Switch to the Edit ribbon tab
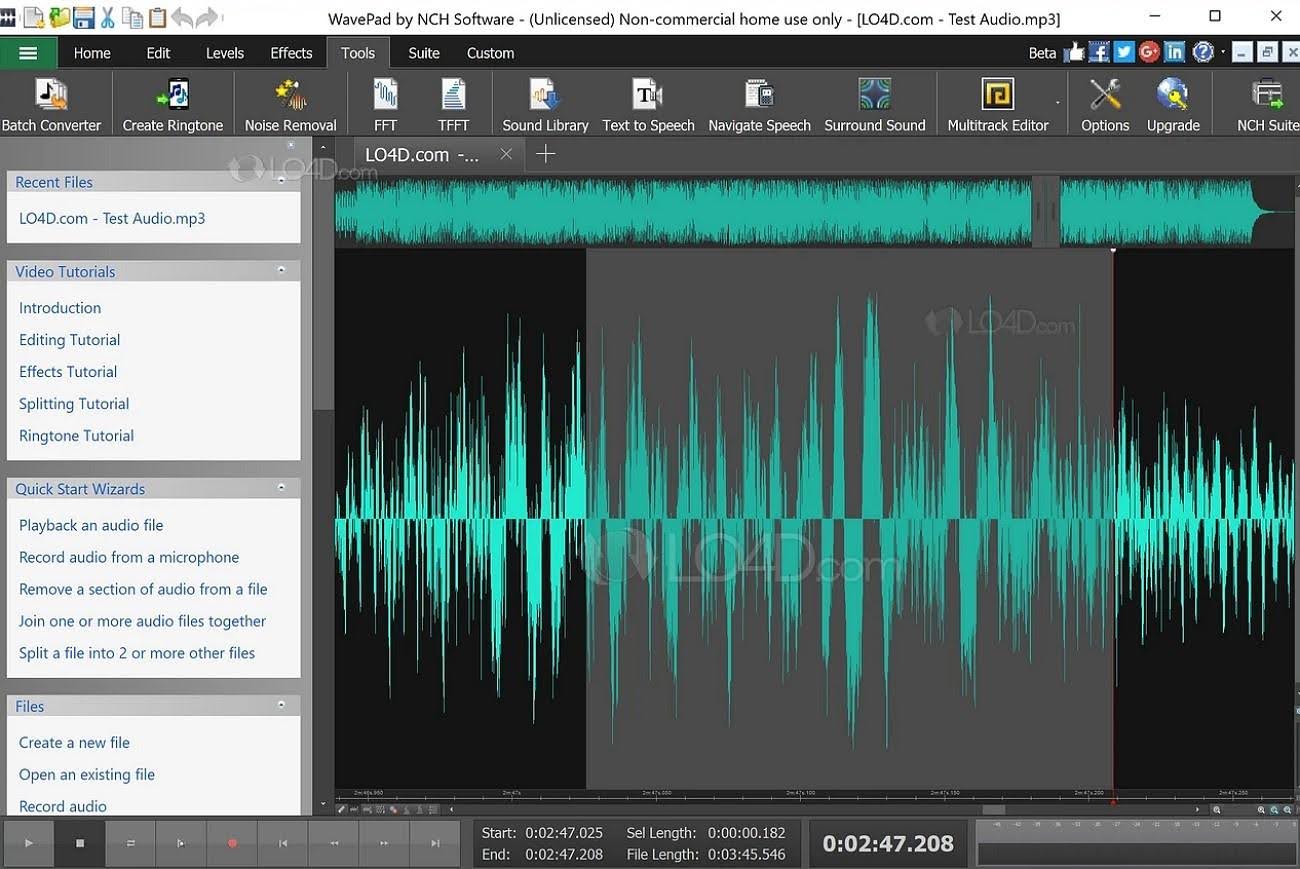Viewport: 1300px width, 869px height. [x=158, y=53]
